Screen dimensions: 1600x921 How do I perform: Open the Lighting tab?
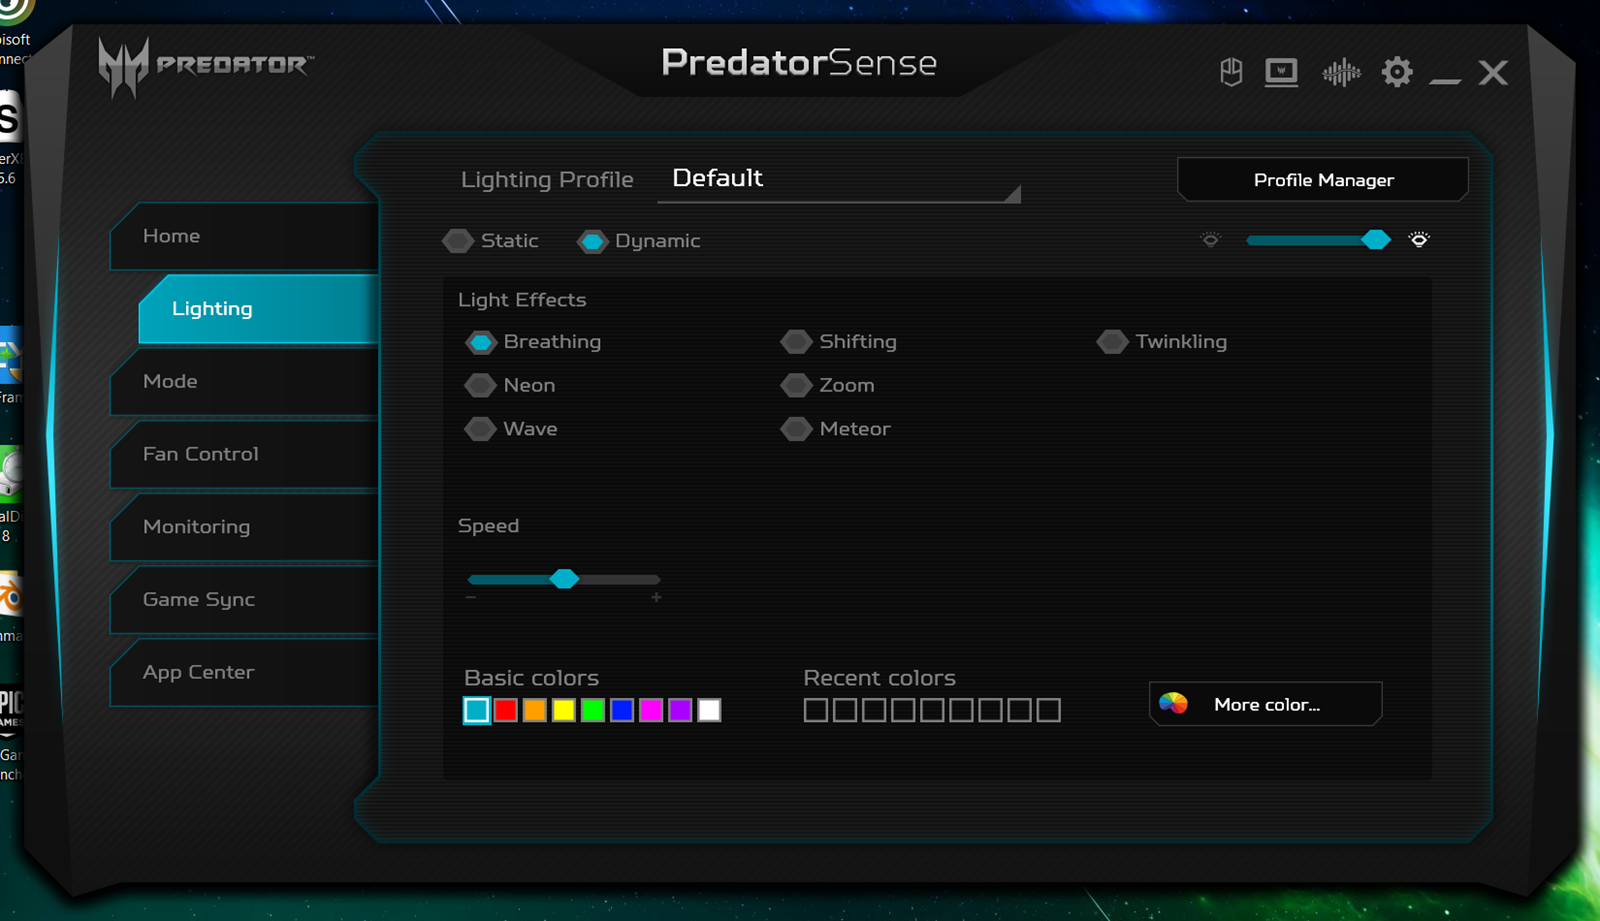[259, 309]
